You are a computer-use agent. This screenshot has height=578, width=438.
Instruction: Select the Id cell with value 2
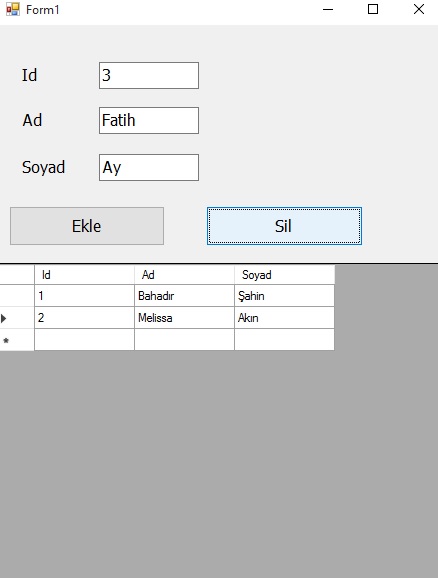click(84, 318)
